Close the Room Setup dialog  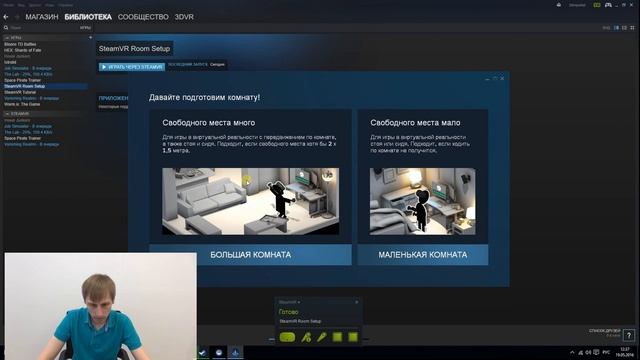(502, 78)
